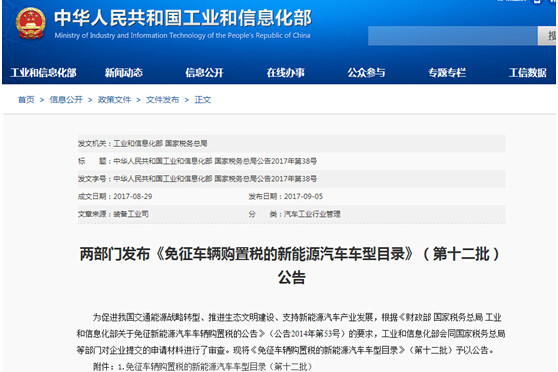Screen dimensions: 558x372
Task: Open 在线办事 navigation tab
Action: point(285,73)
